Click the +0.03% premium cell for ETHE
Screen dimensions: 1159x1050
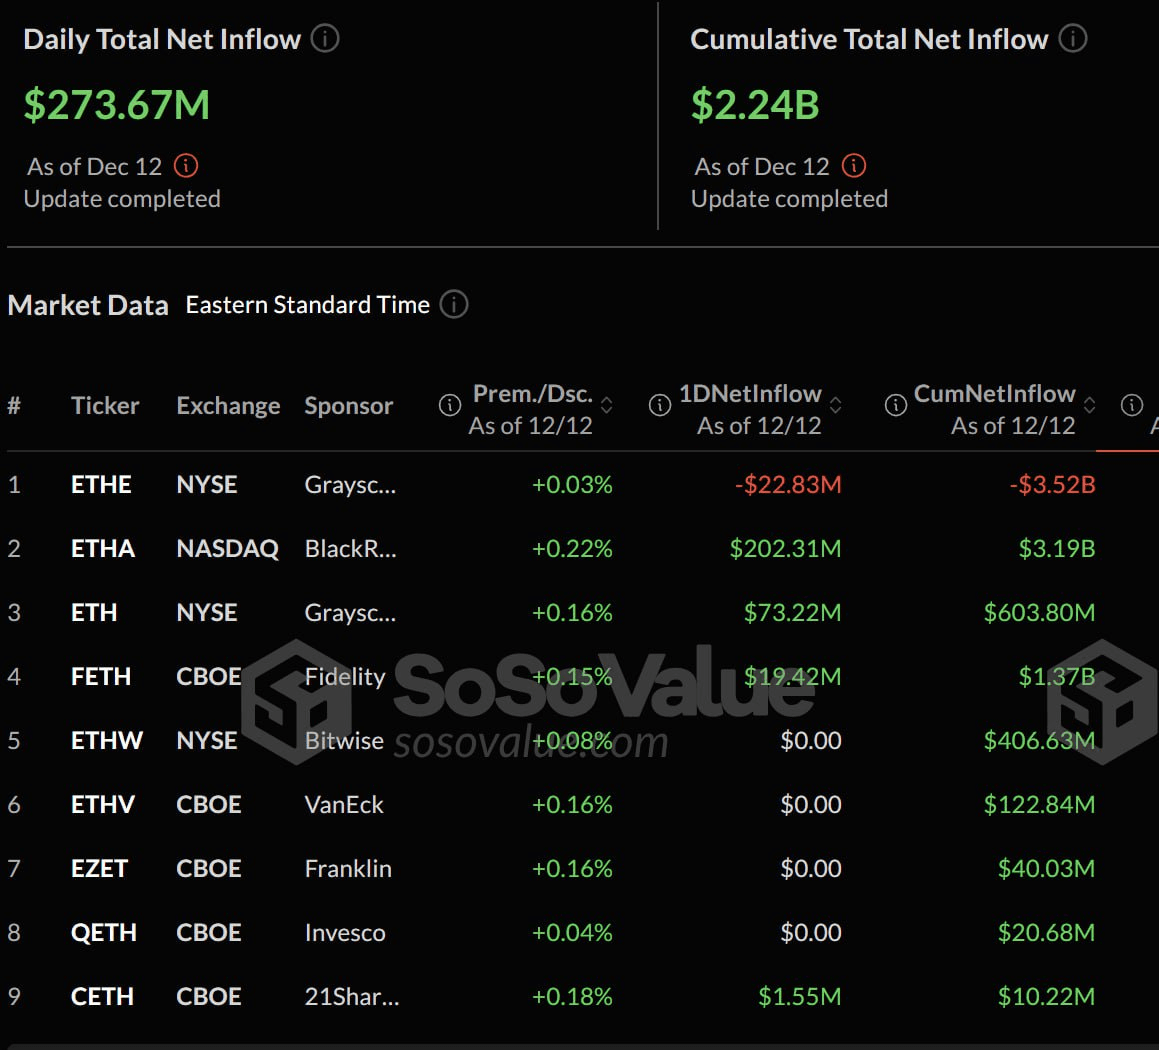(572, 485)
